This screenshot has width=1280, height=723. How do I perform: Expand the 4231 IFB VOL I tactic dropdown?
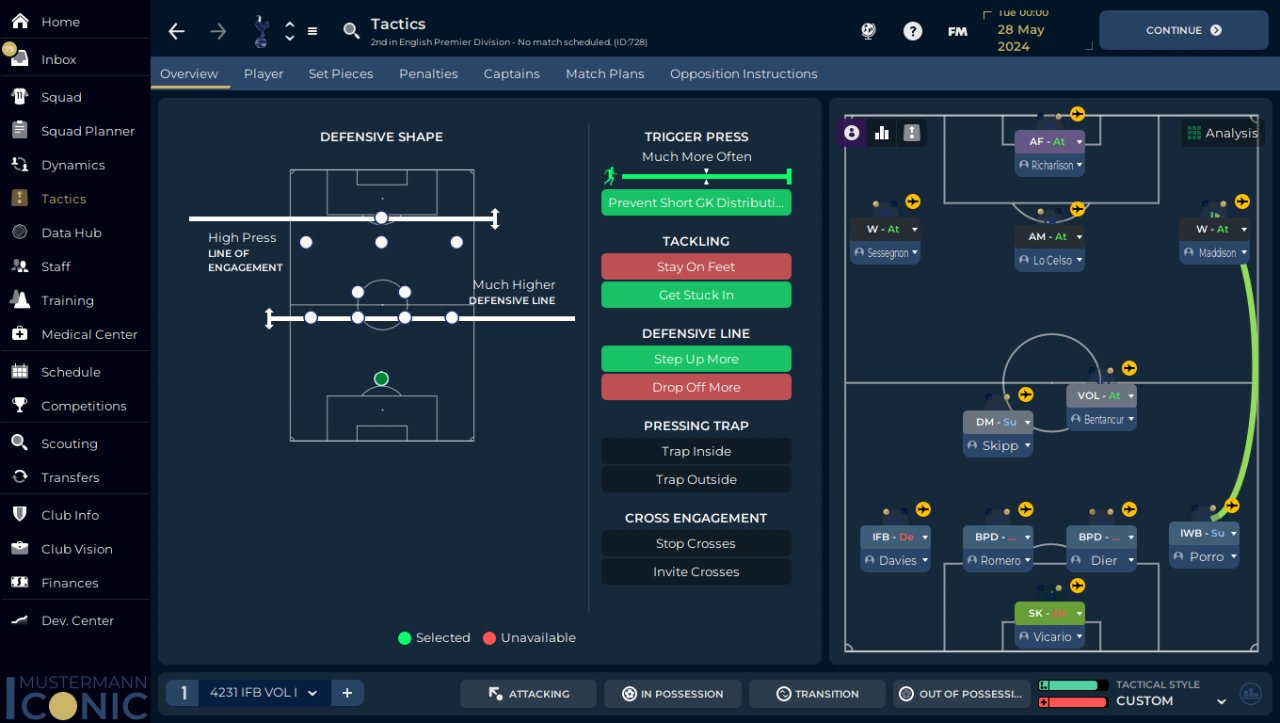point(262,693)
